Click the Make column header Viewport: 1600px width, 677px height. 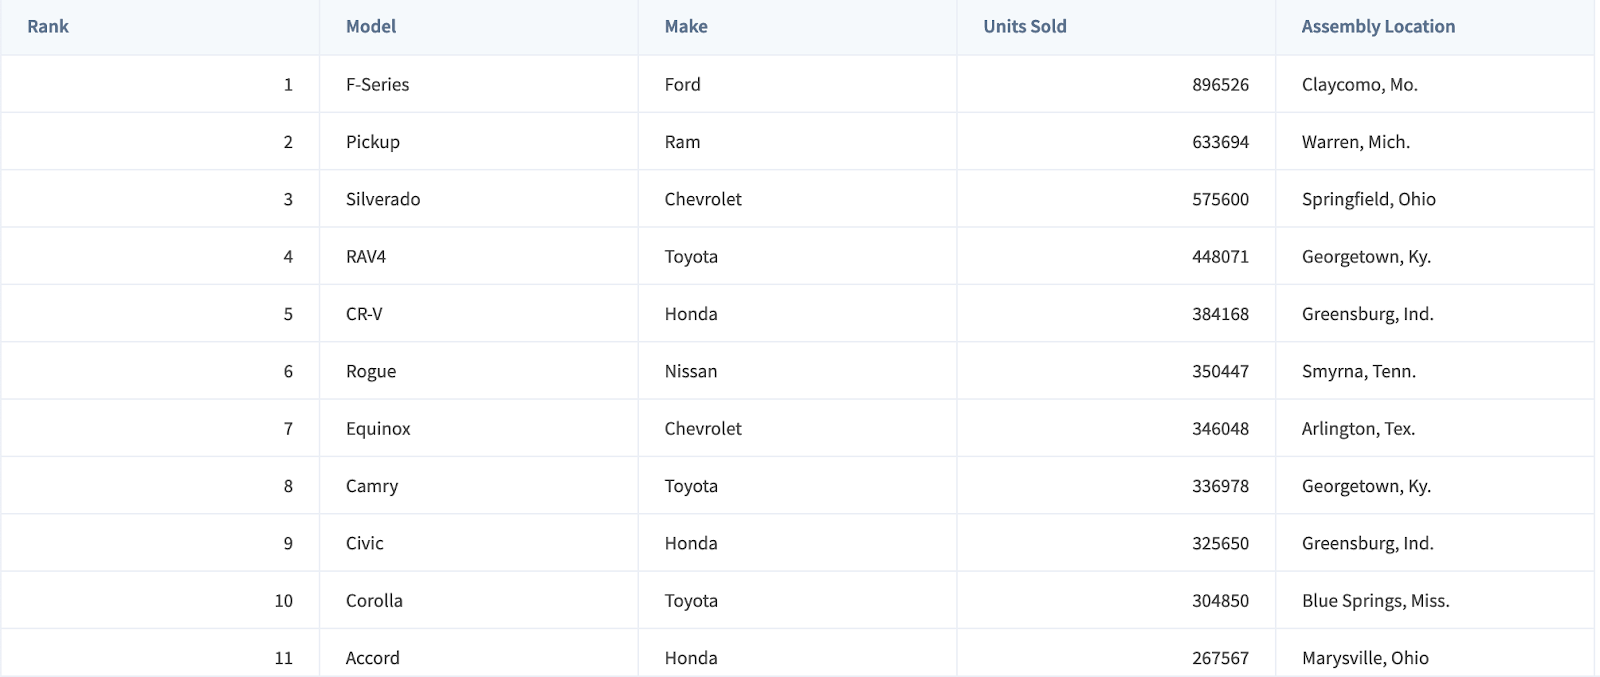click(686, 27)
